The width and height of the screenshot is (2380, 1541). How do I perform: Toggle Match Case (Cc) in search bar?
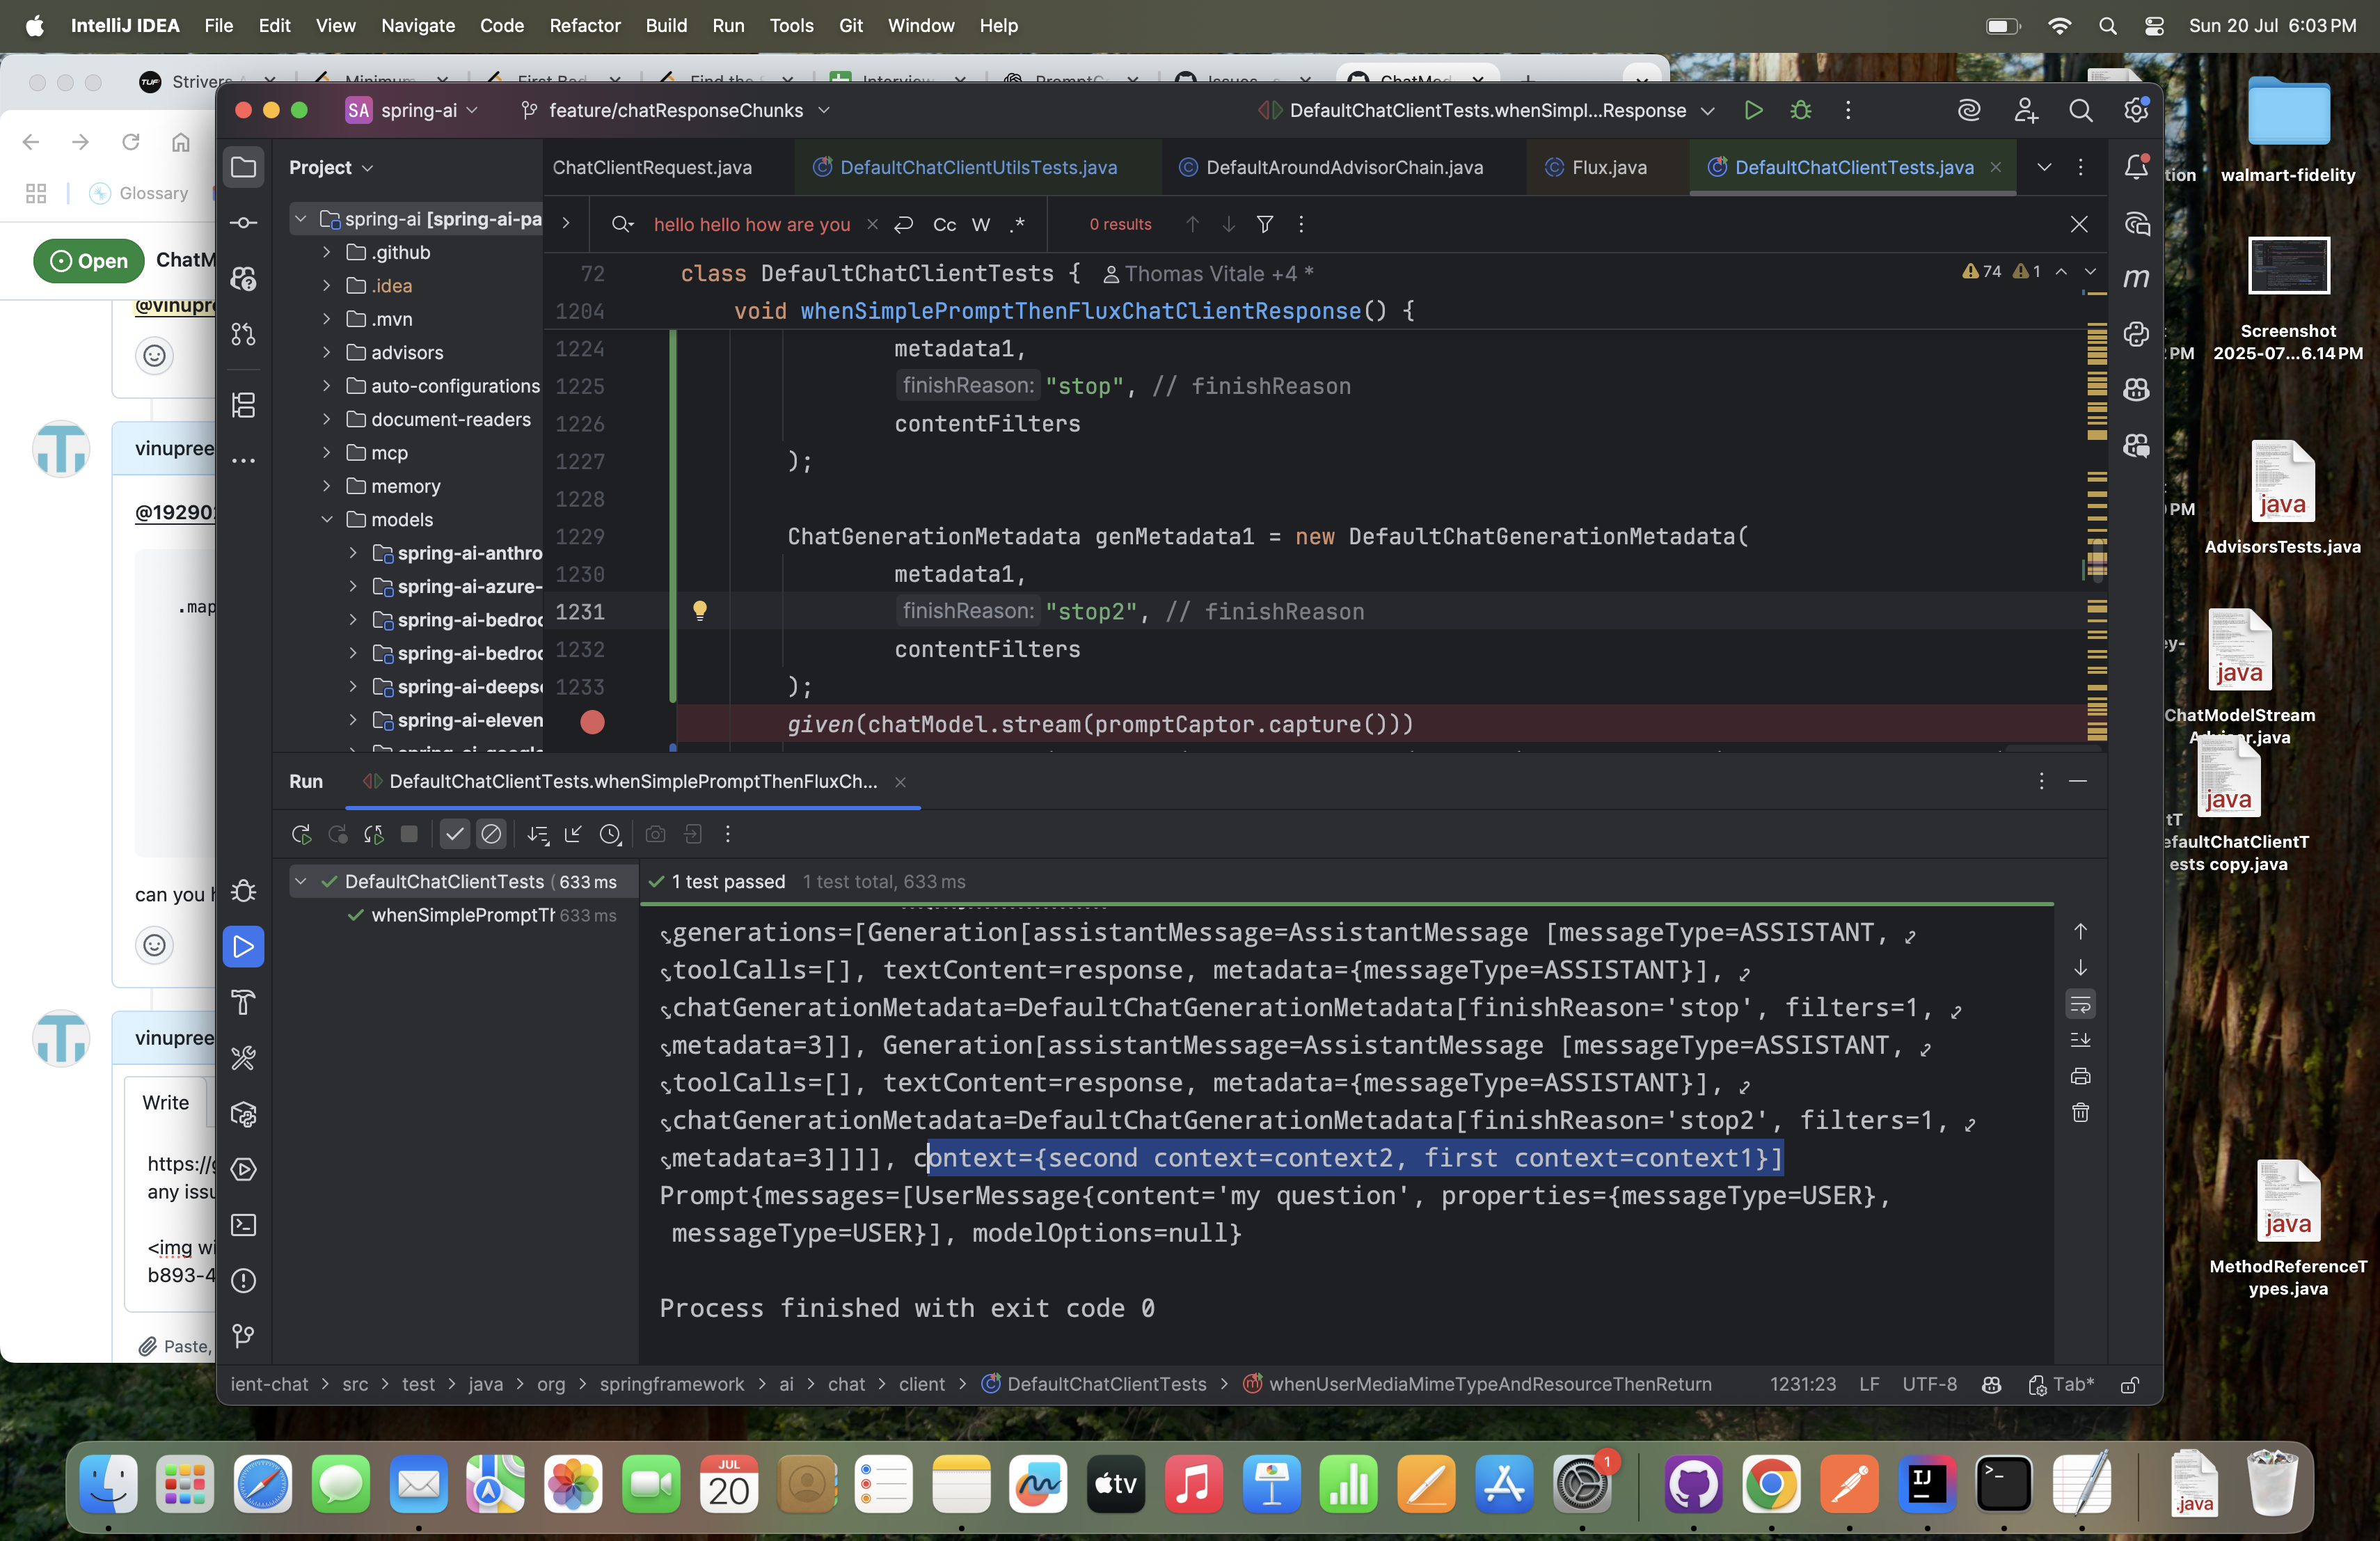[944, 224]
